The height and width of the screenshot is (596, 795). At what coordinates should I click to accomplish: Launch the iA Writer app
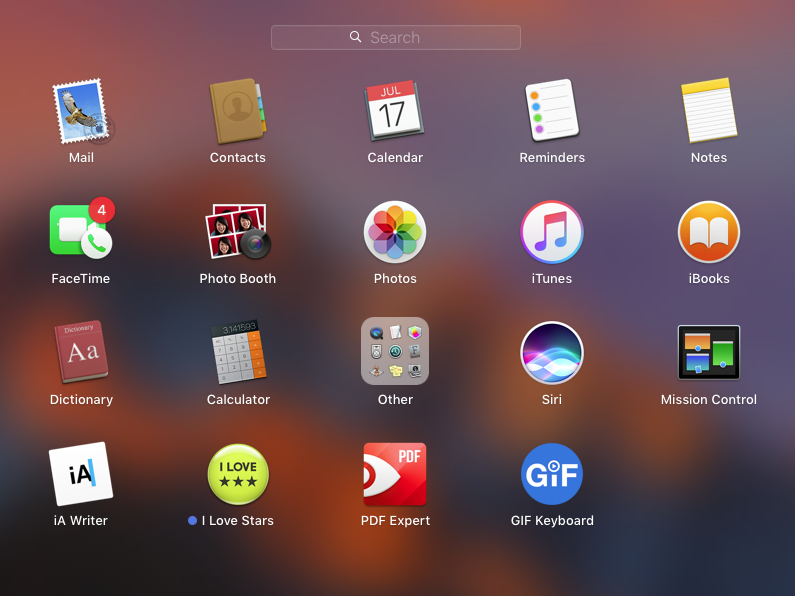coord(81,473)
